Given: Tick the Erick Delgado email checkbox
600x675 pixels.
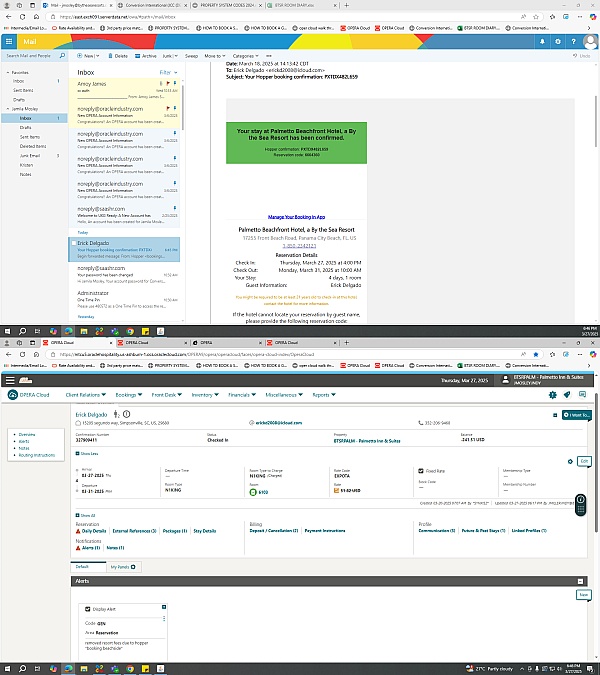Looking at the screenshot, I should 74,243.
